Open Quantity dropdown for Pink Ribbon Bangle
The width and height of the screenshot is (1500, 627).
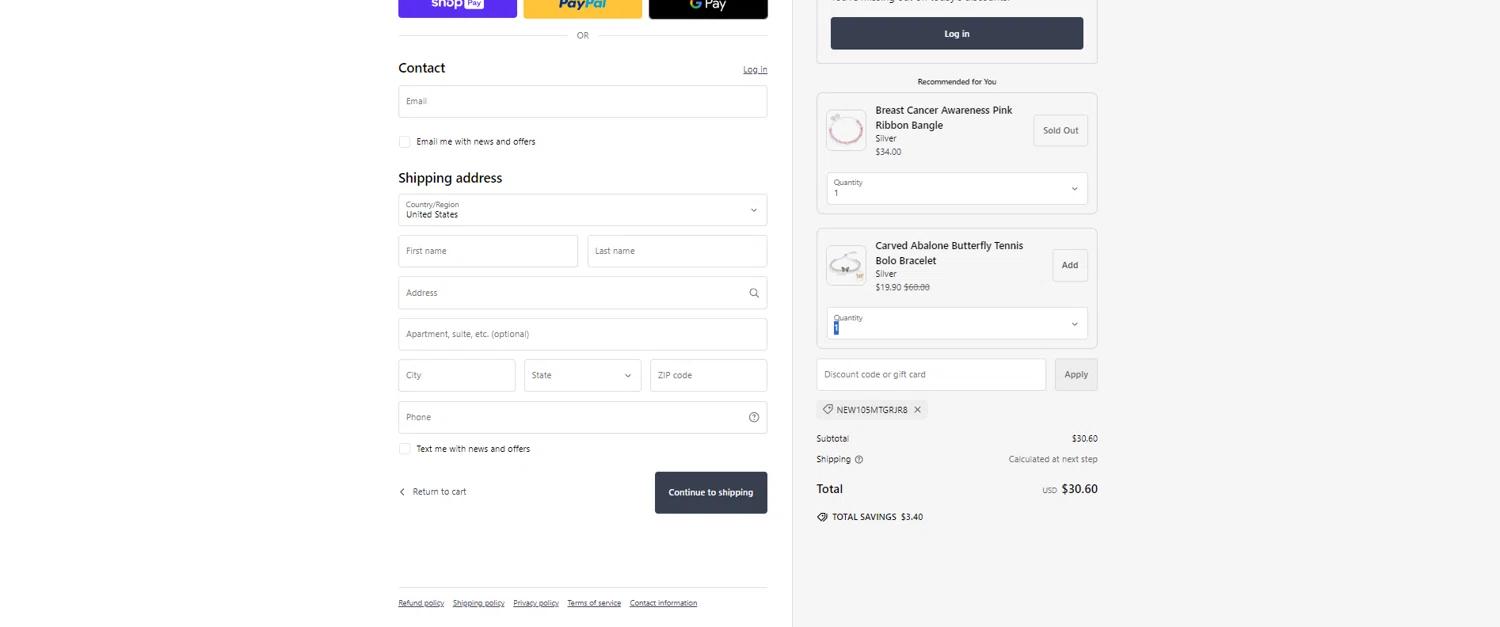pos(957,188)
